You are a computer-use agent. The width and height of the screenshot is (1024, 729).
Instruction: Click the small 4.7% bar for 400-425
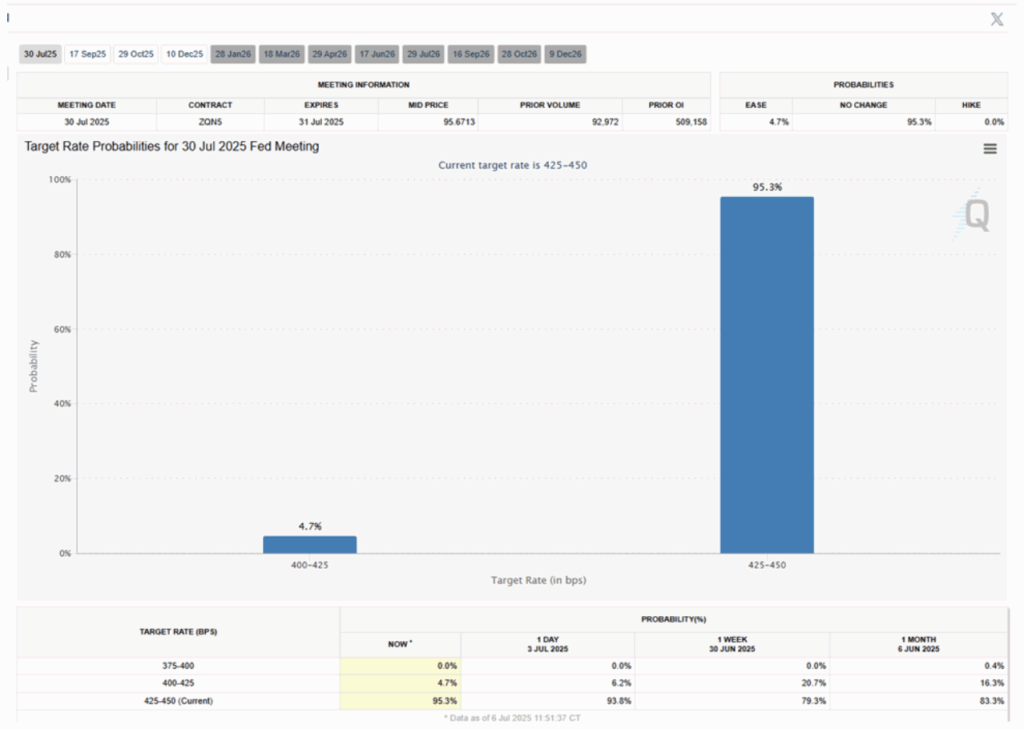coord(310,544)
